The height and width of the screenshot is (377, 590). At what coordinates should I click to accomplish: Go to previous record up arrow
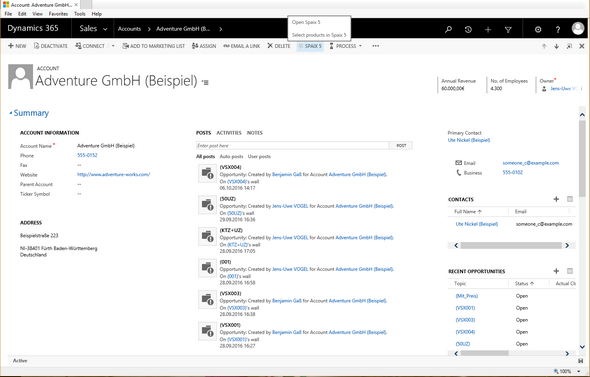(x=544, y=46)
